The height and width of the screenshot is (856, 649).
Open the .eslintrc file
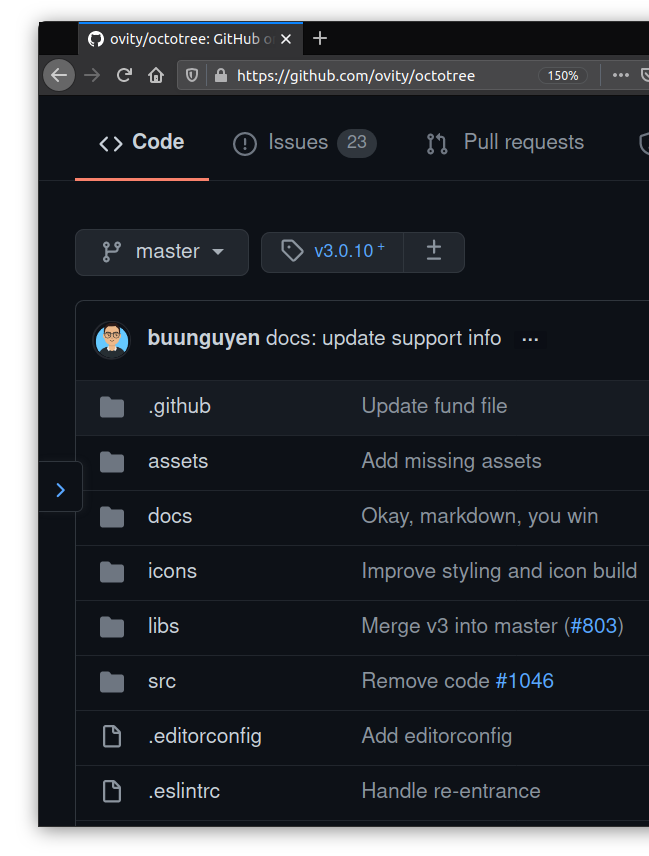click(184, 792)
